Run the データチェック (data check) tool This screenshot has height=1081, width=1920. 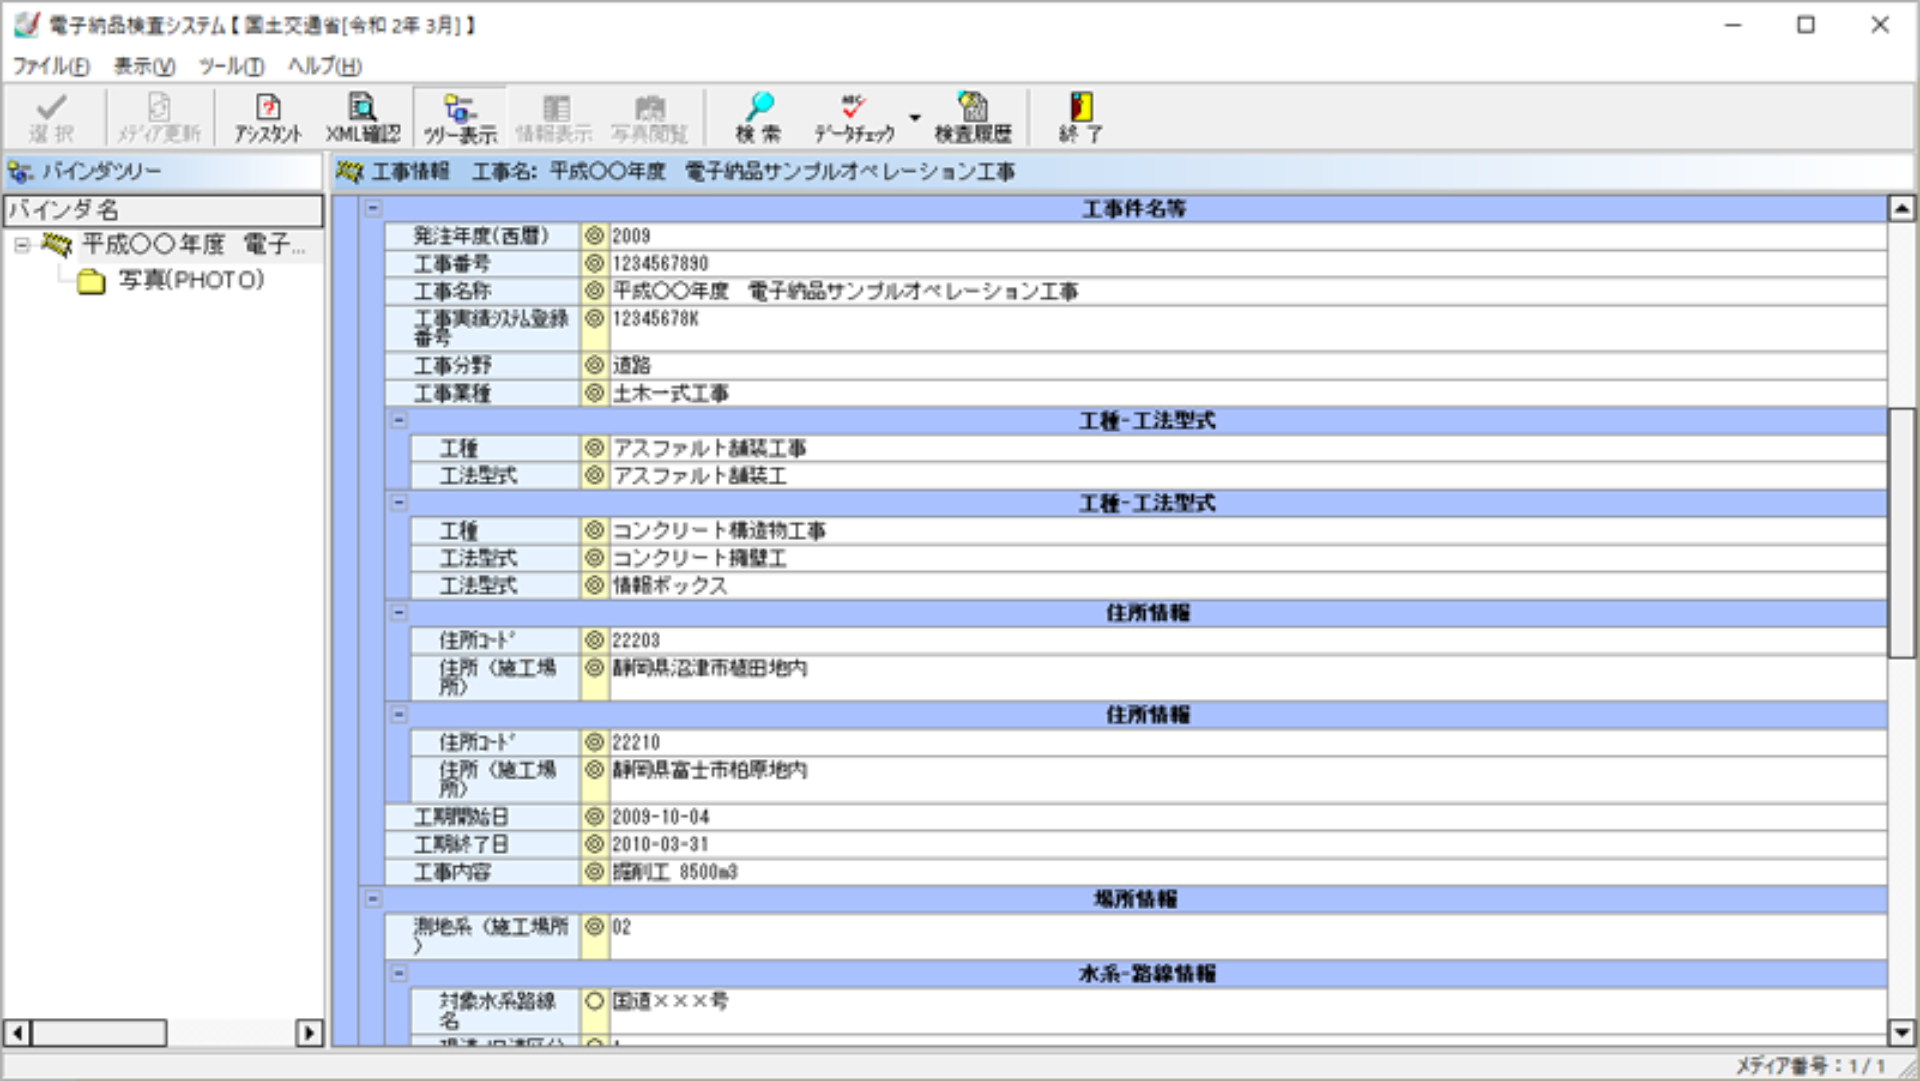[x=852, y=115]
